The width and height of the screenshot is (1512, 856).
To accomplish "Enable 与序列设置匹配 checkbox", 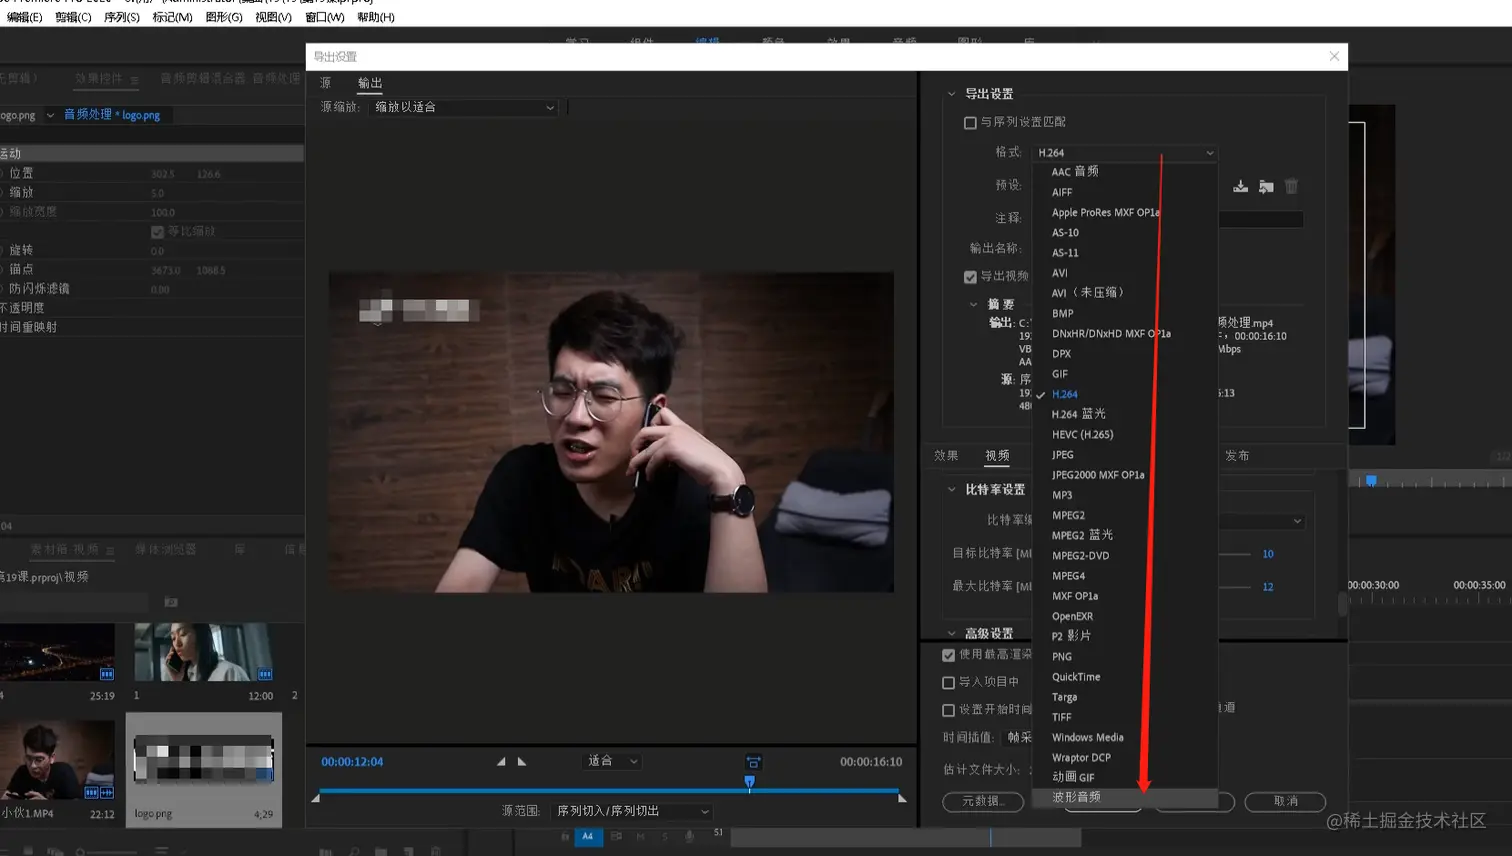I will pyautogui.click(x=970, y=123).
